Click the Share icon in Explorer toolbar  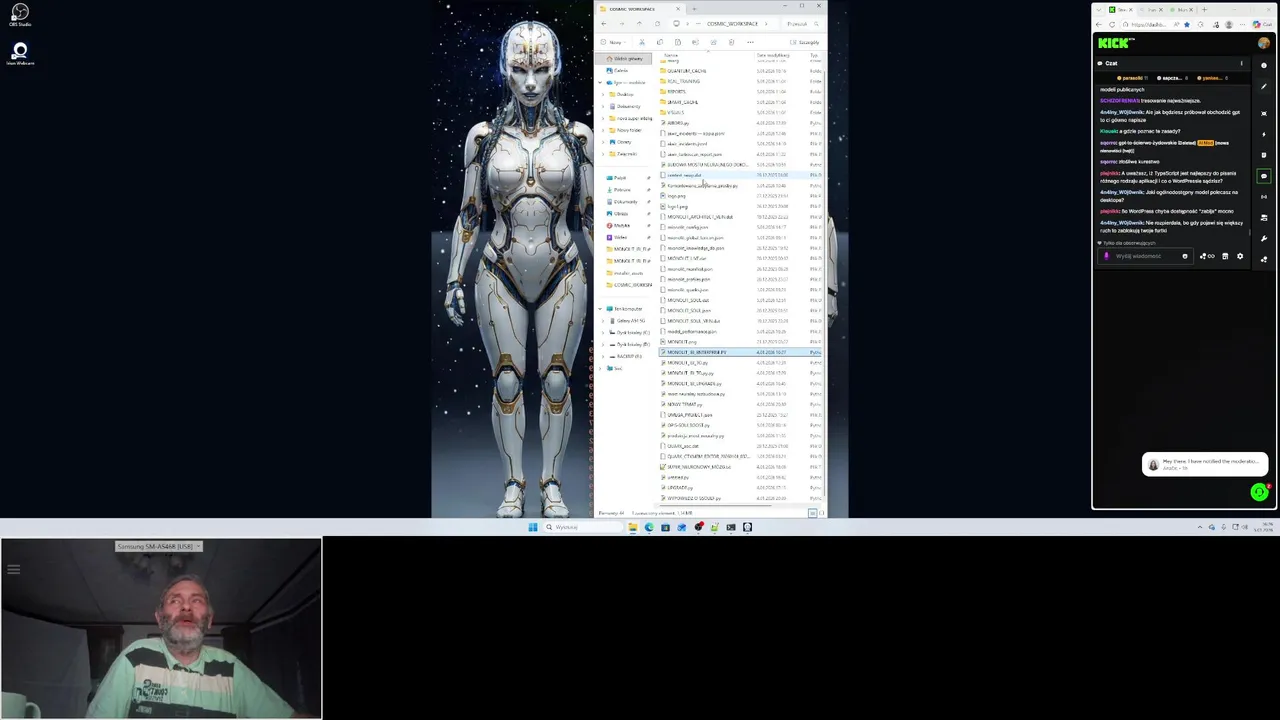pos(713,42)
